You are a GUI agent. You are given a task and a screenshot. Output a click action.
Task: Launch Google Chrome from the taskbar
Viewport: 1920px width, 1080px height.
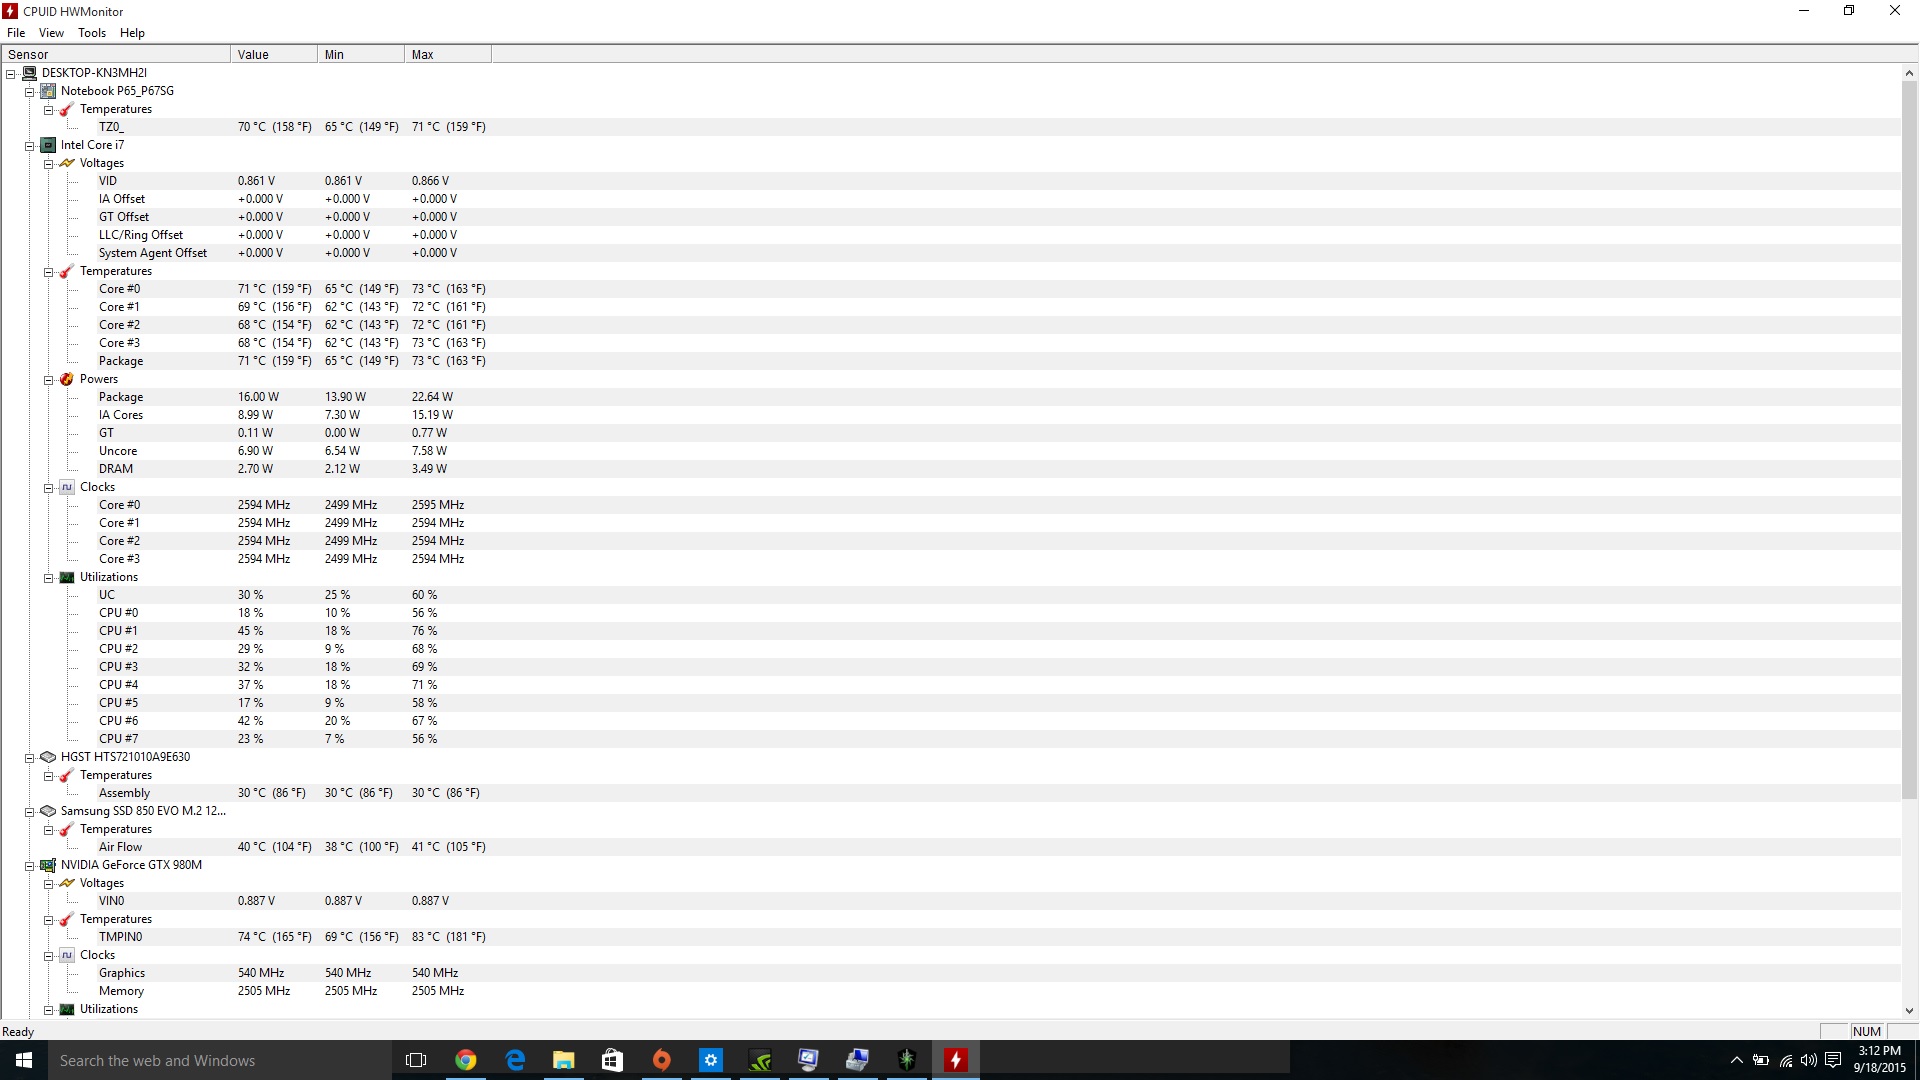(x=466, y=1060)
